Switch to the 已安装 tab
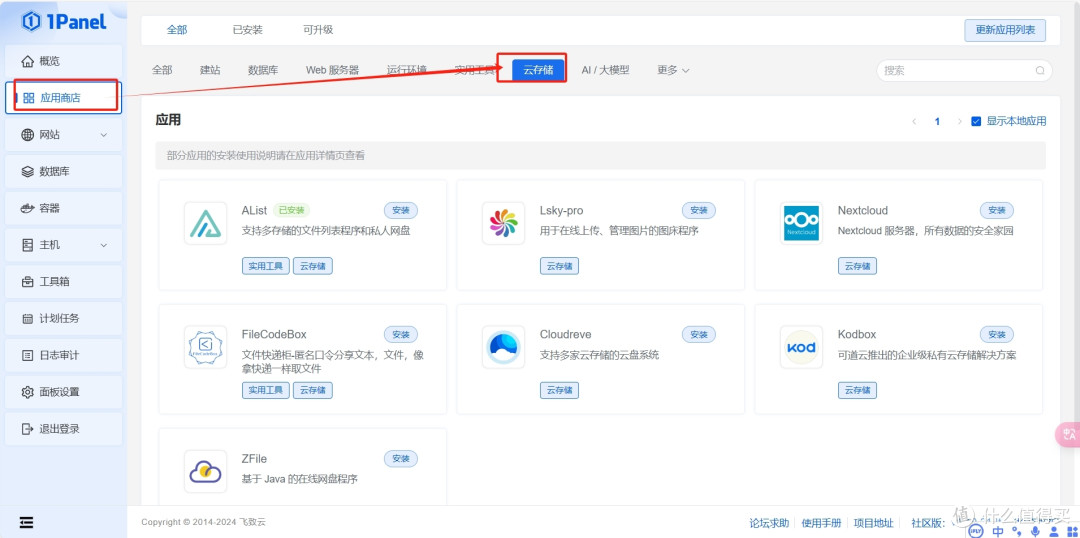 pyautogui.click(x=248, y=30)
